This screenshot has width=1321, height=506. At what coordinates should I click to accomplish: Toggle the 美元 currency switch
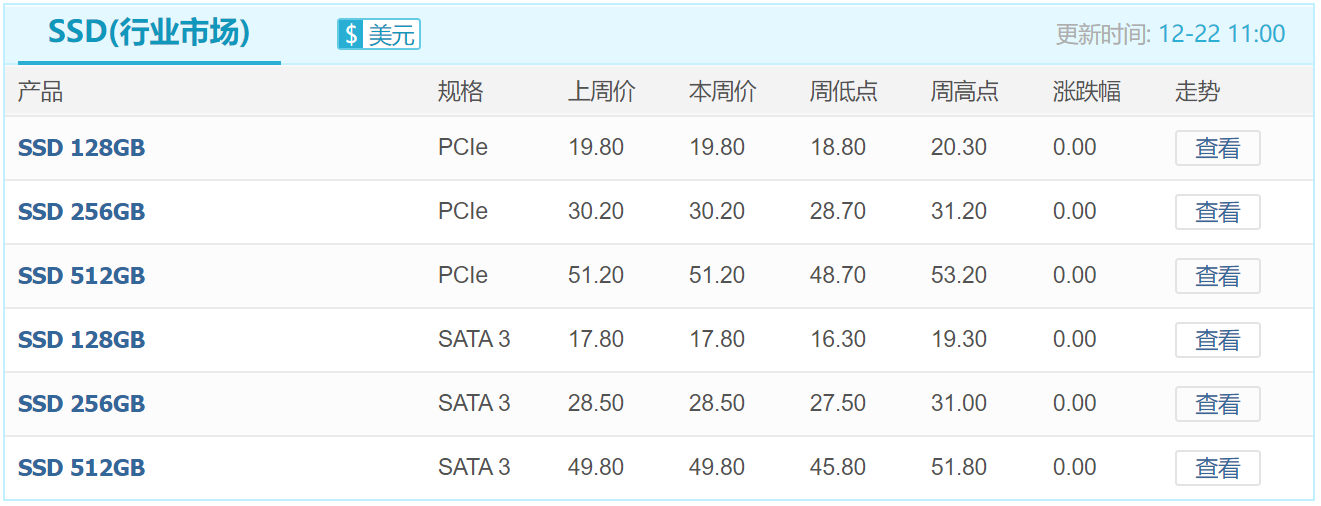point(379,35)
